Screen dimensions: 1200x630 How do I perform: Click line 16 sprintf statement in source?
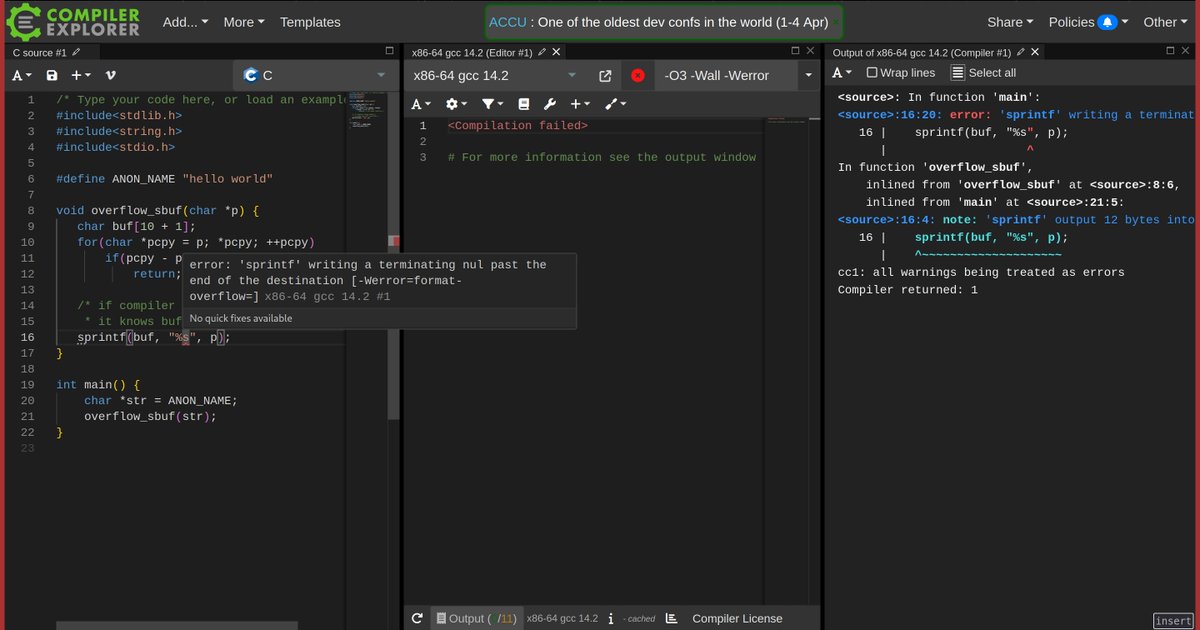click(x=154, y=337)
